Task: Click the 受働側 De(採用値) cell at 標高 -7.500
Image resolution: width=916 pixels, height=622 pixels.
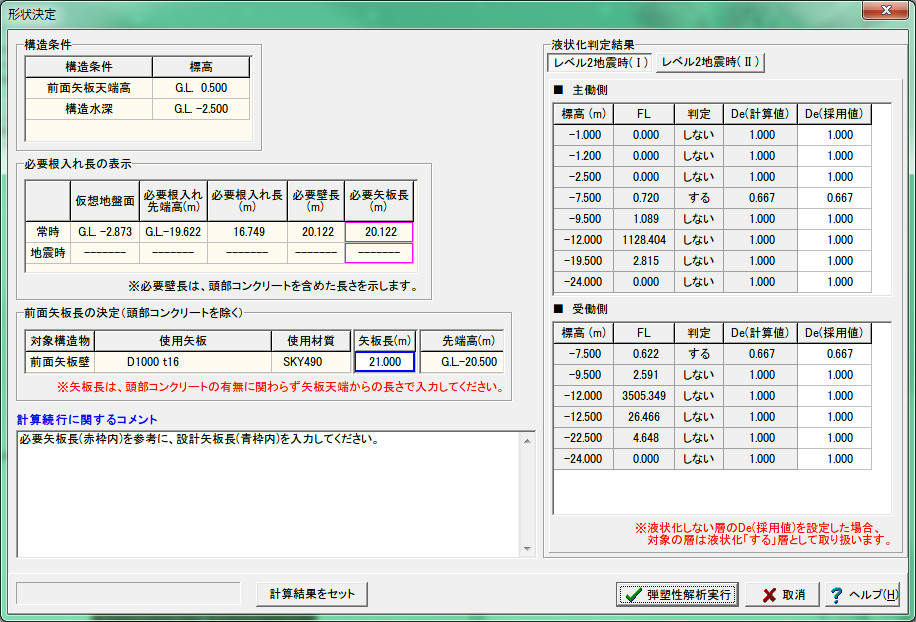Action: tap(833, 354)
